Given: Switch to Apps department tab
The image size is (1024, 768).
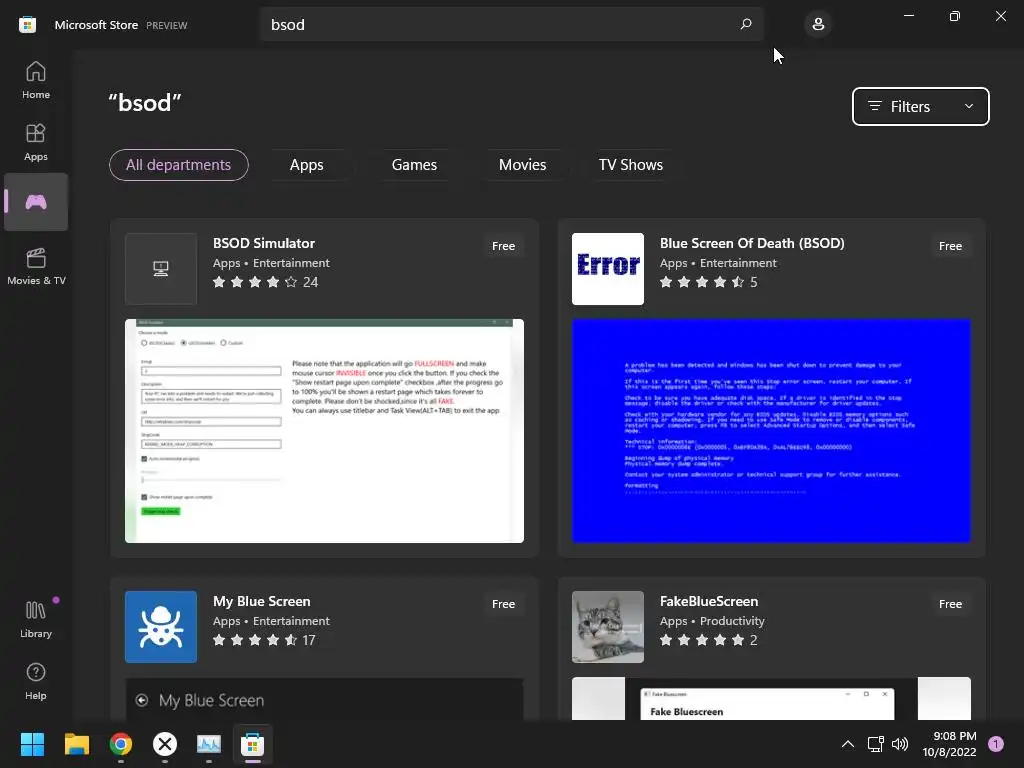Looking at the screenshot, I should [x=306, y=165].
